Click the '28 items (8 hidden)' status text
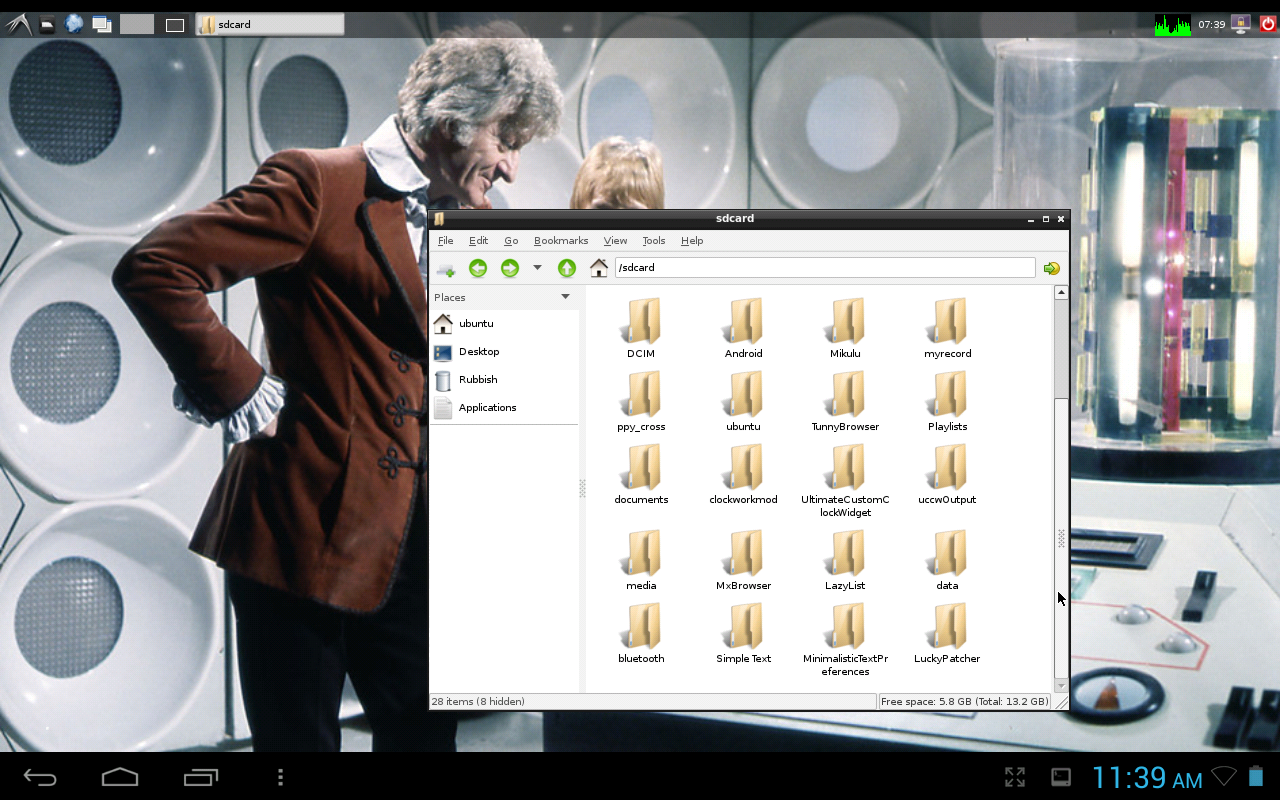 [x=480, y=702]
